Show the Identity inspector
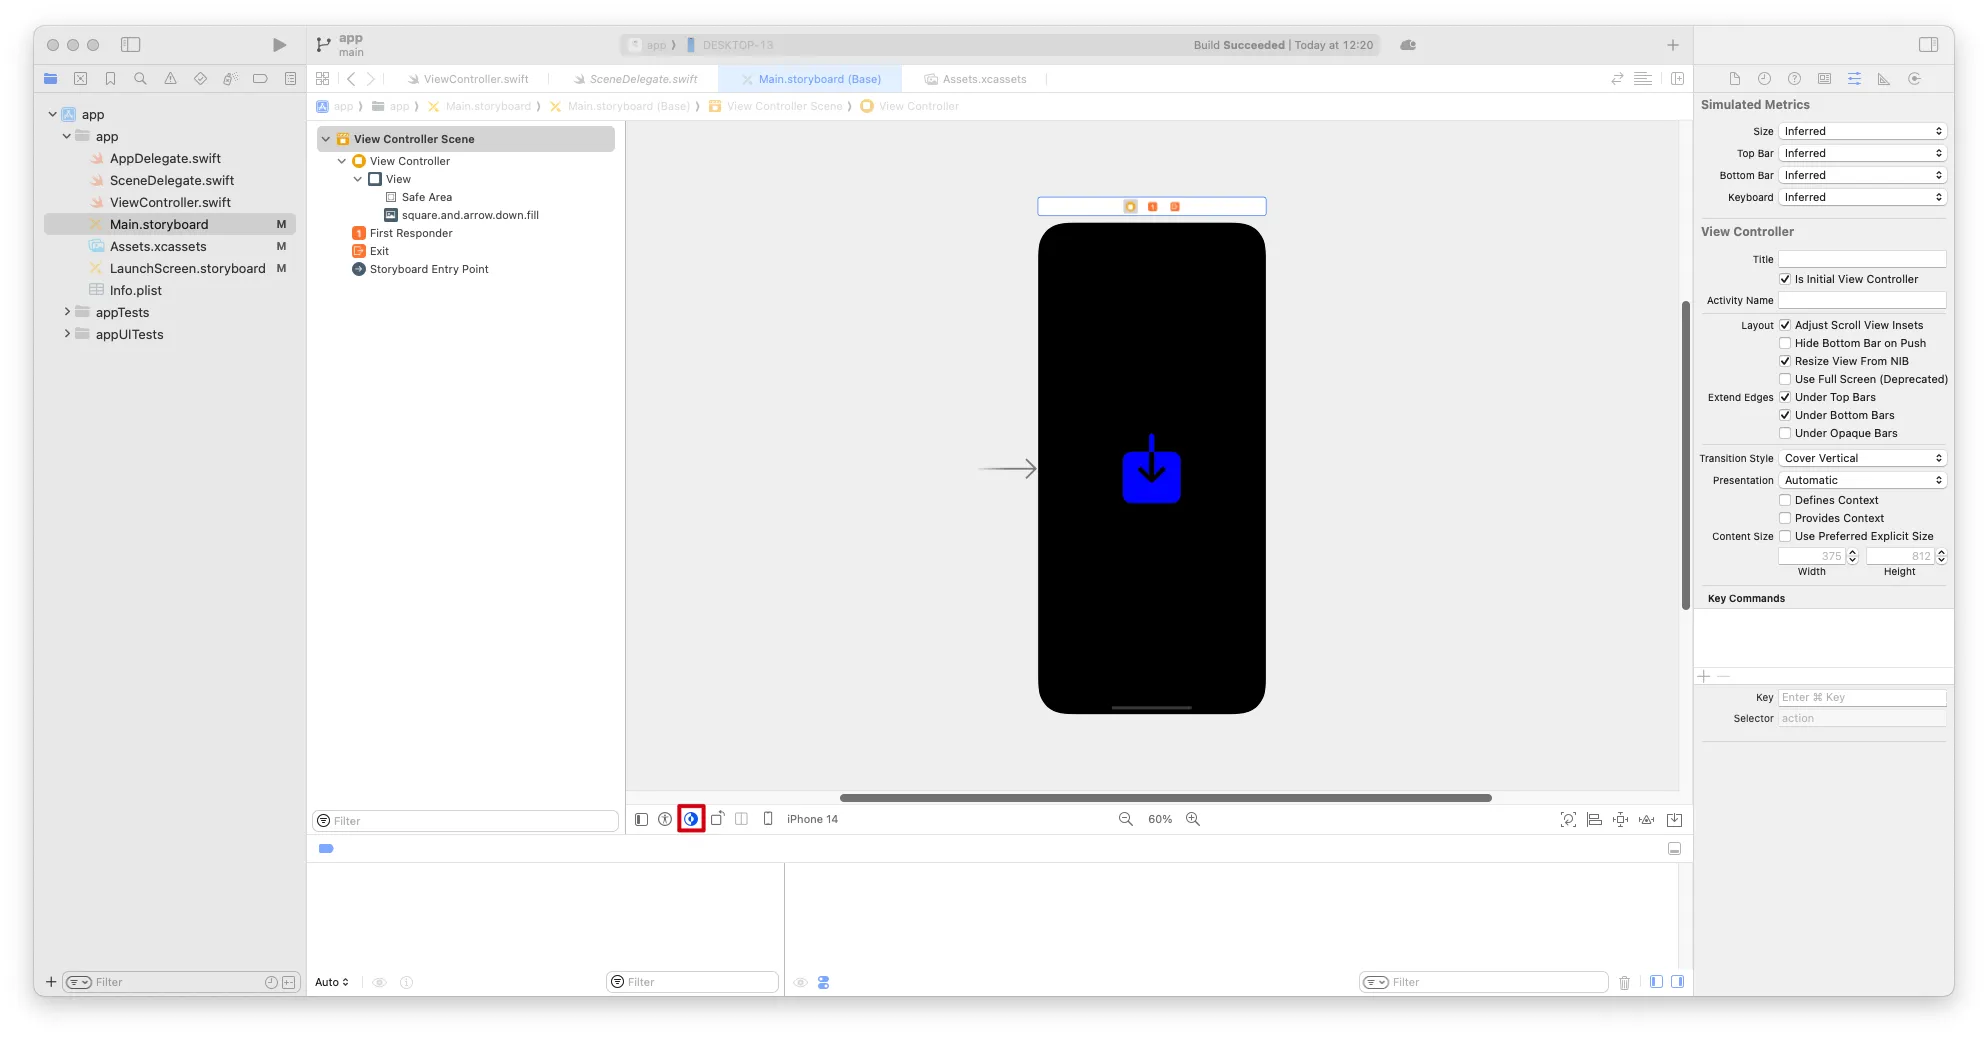1988x1038 pixels. [x=1825, y=79]
